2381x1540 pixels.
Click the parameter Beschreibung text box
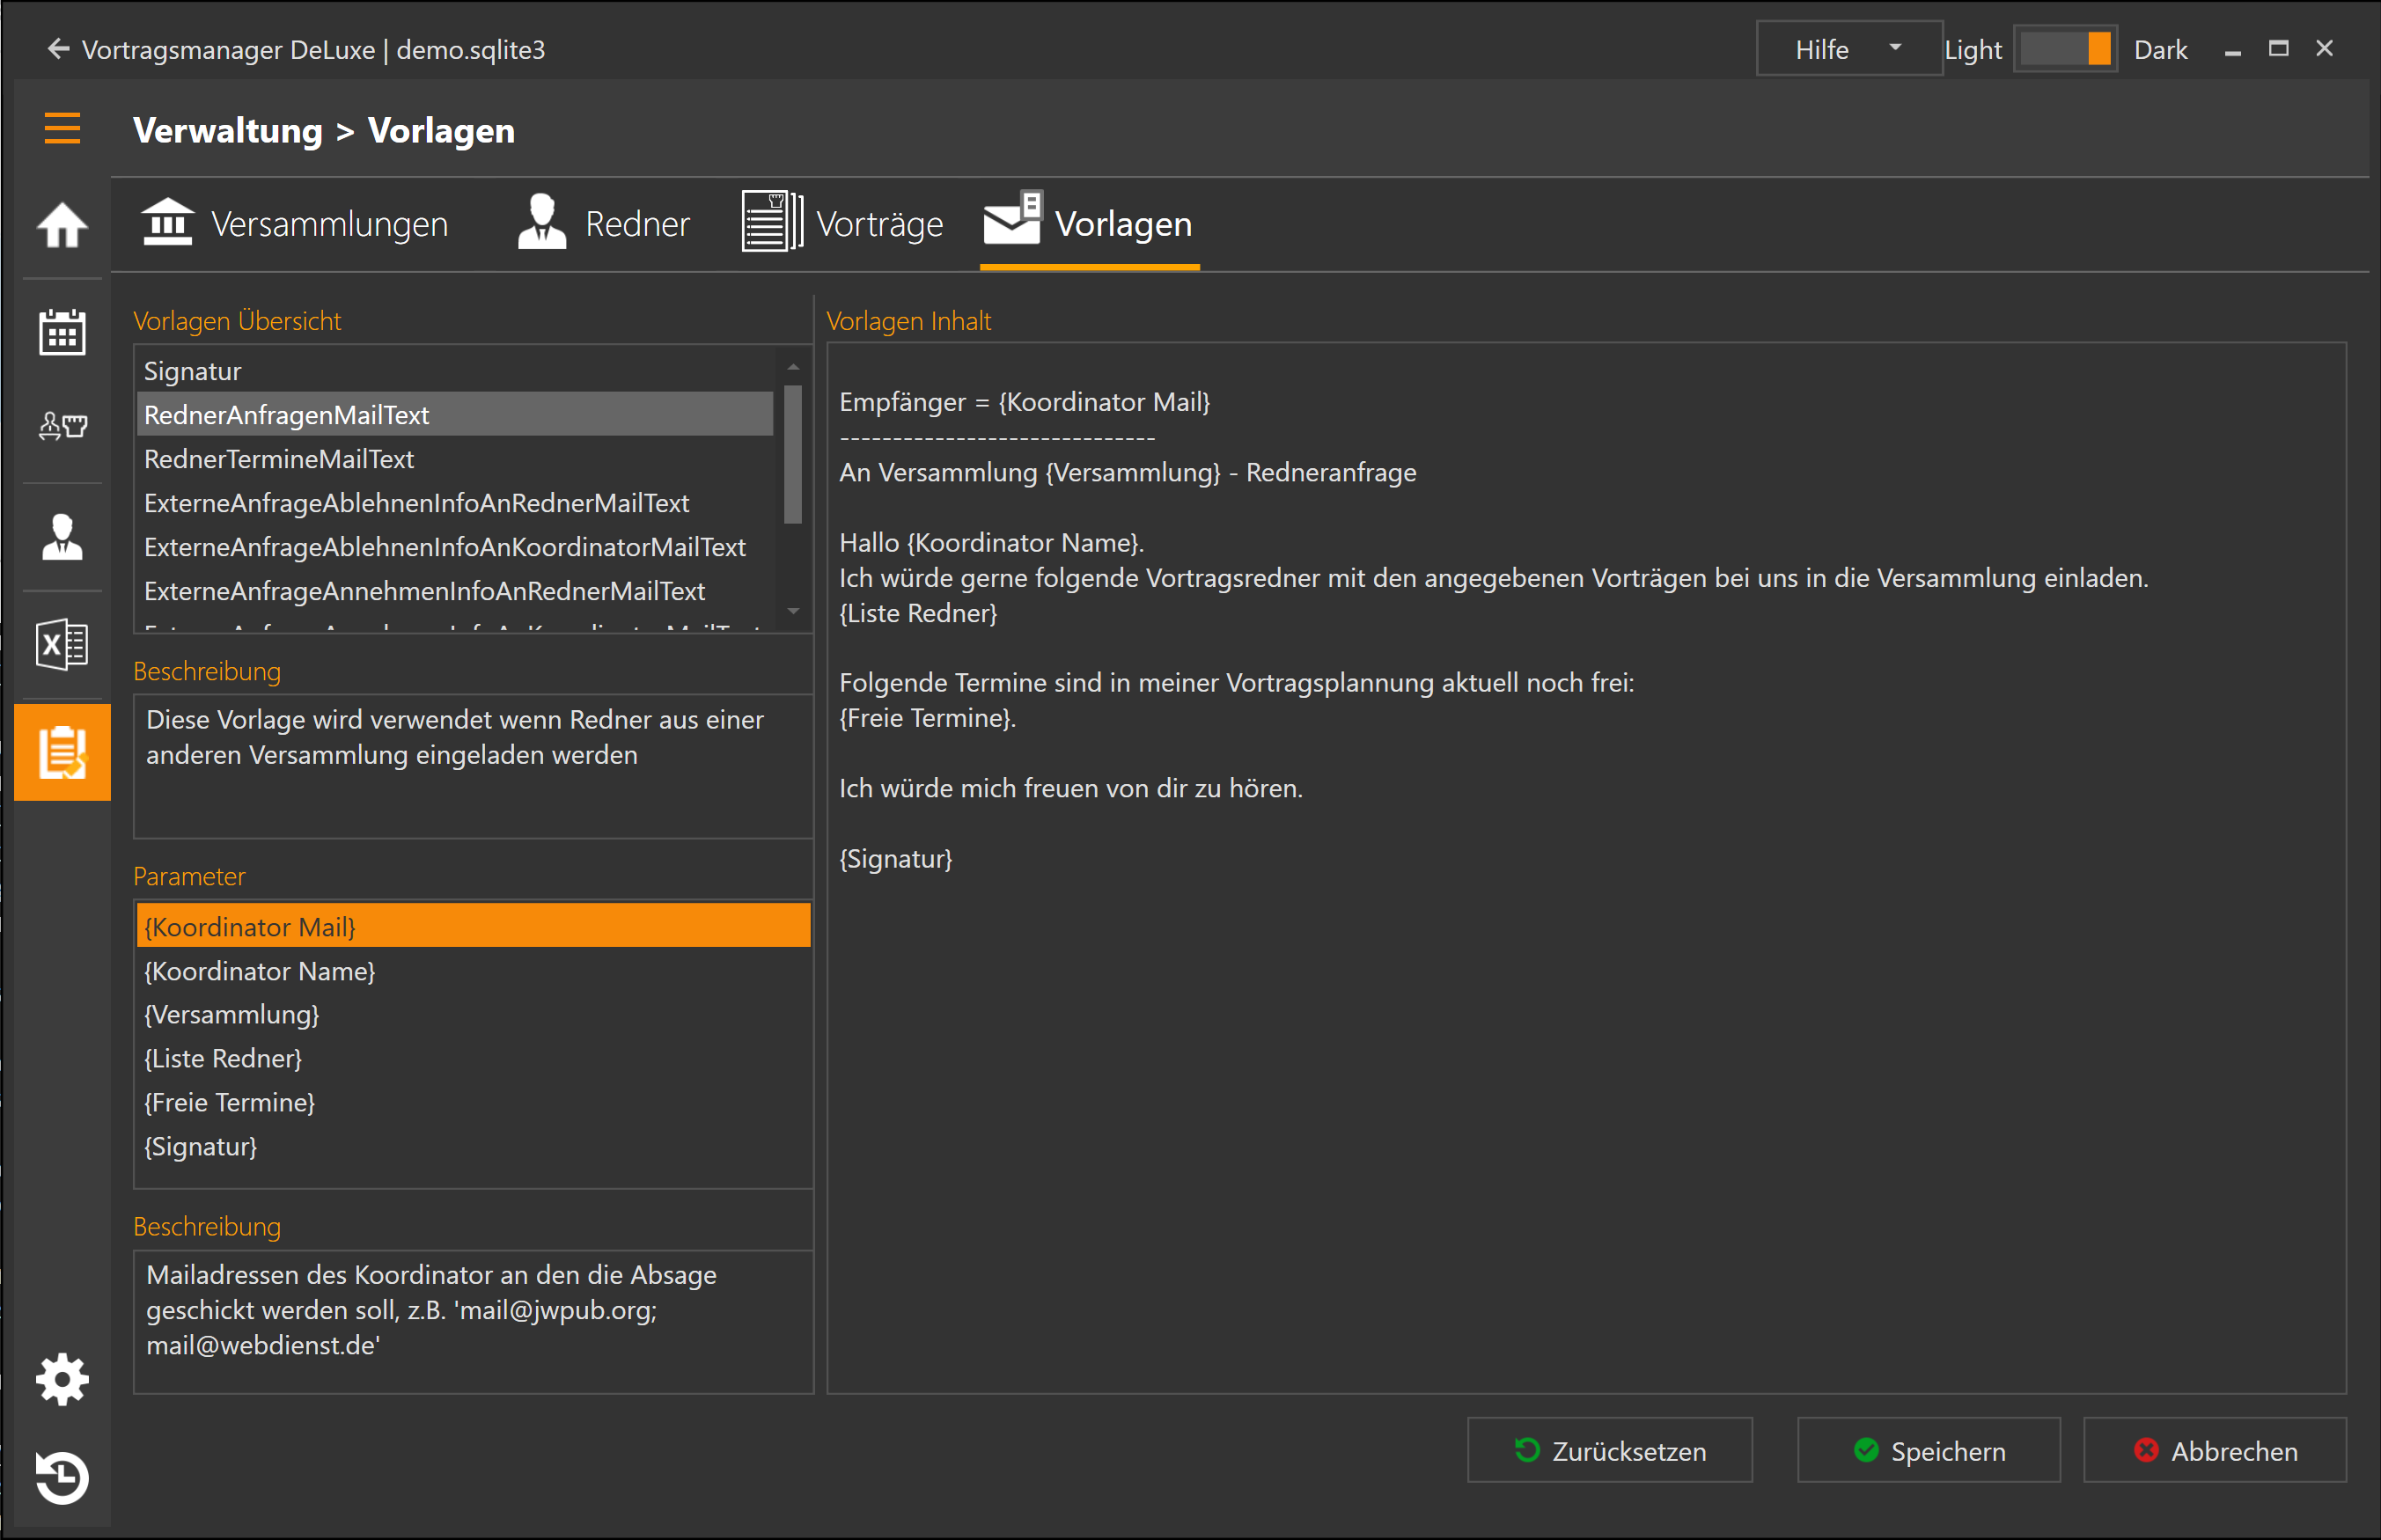(473, 1321)
